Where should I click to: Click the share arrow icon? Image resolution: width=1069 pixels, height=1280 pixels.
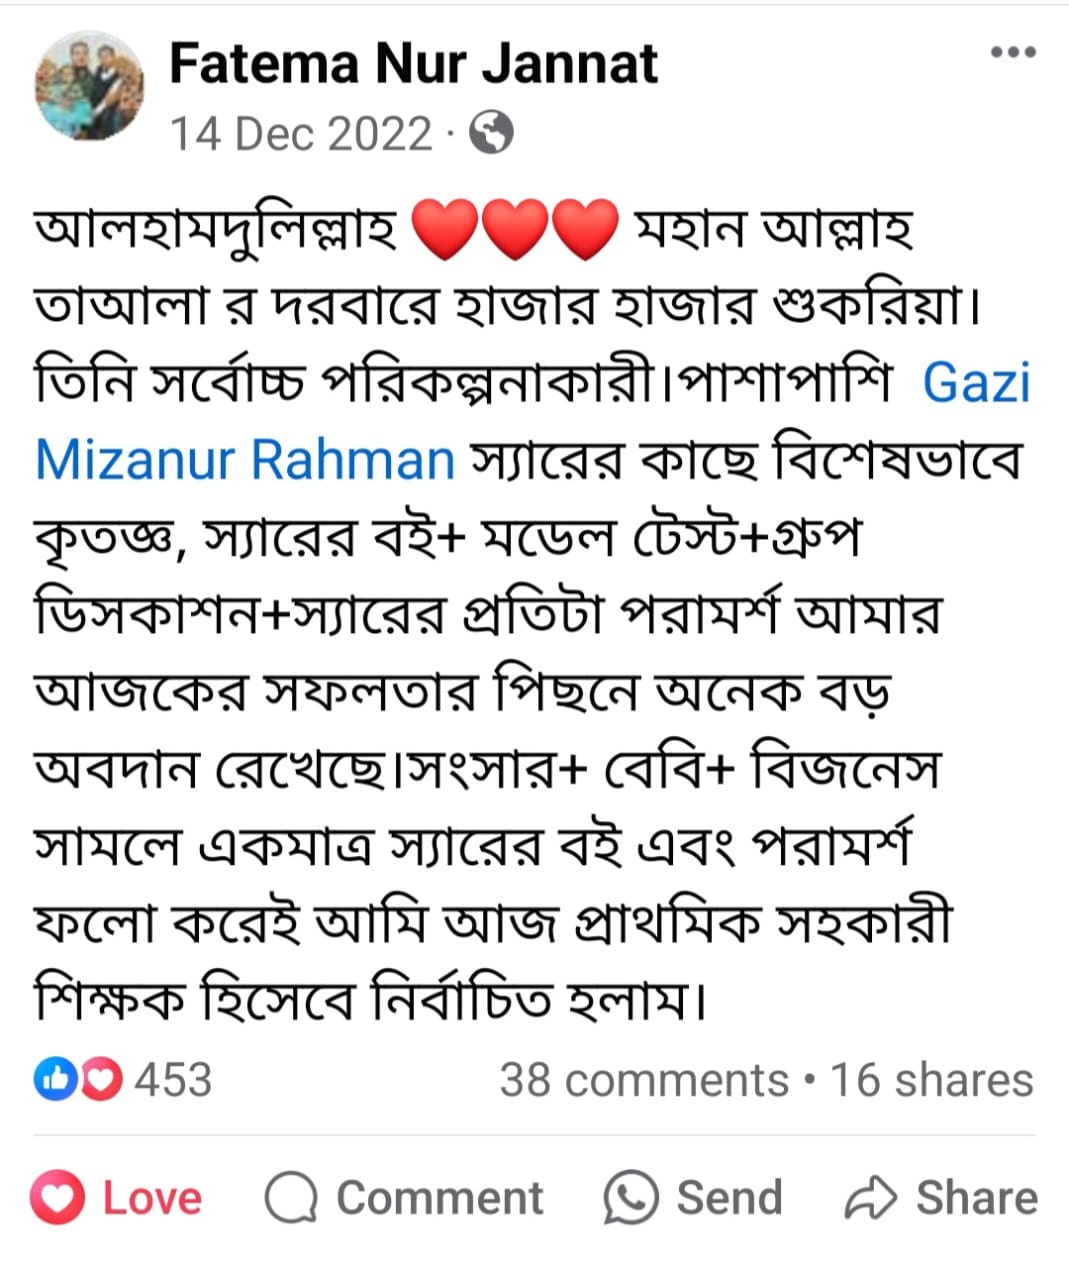(x=870, y=1198)
